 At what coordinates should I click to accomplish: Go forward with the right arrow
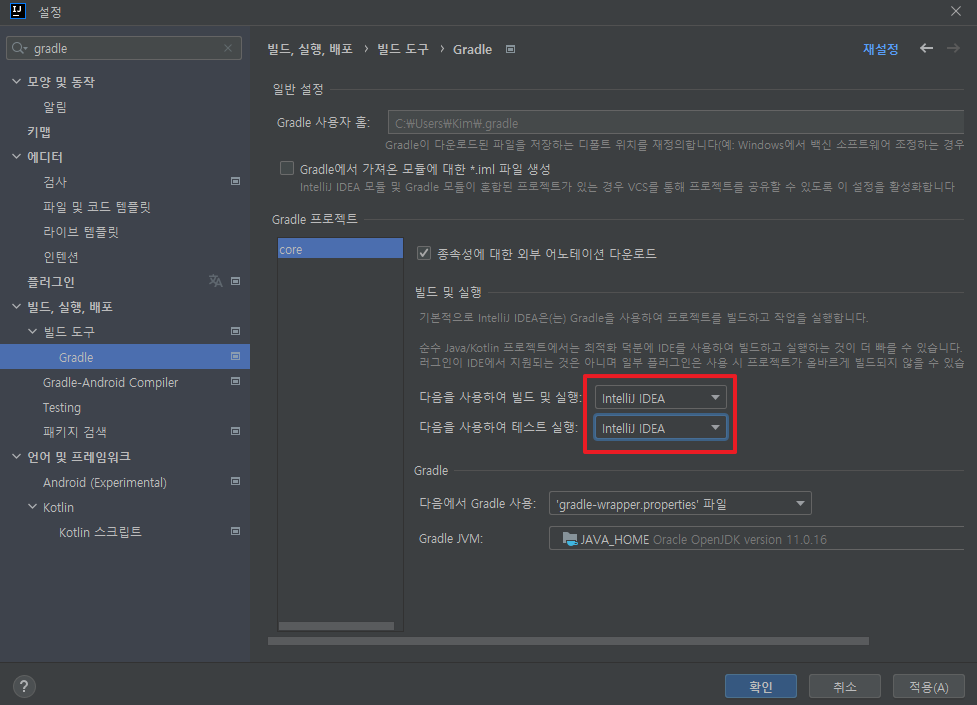(953, 49)
